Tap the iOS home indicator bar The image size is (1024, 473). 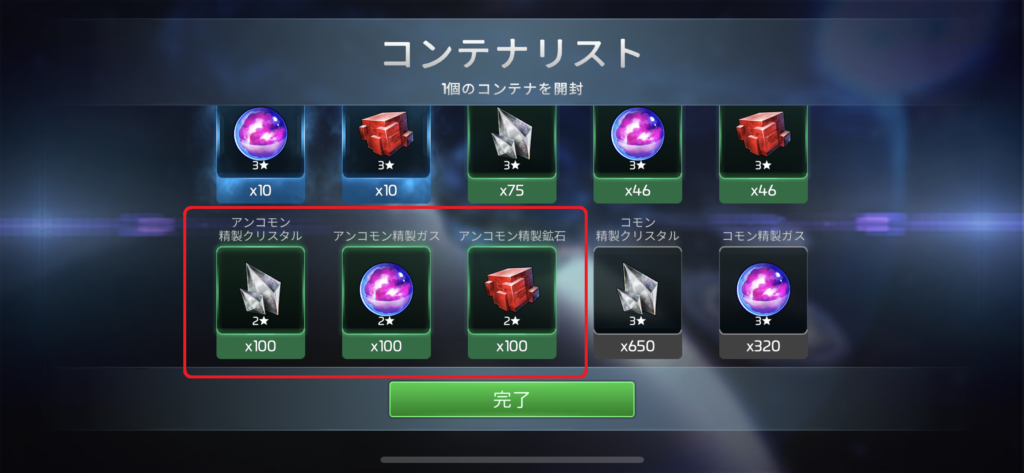512,460
